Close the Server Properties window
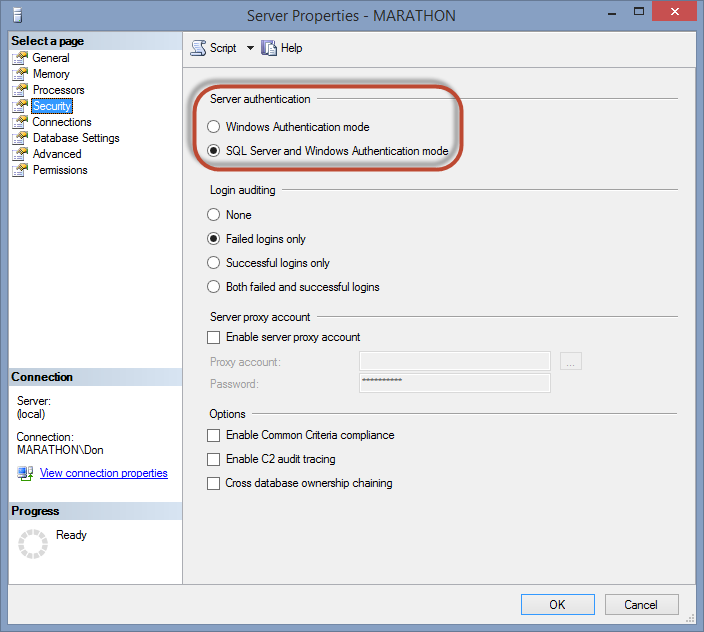This screenshot has height=632, width=704. pos(674,11)
